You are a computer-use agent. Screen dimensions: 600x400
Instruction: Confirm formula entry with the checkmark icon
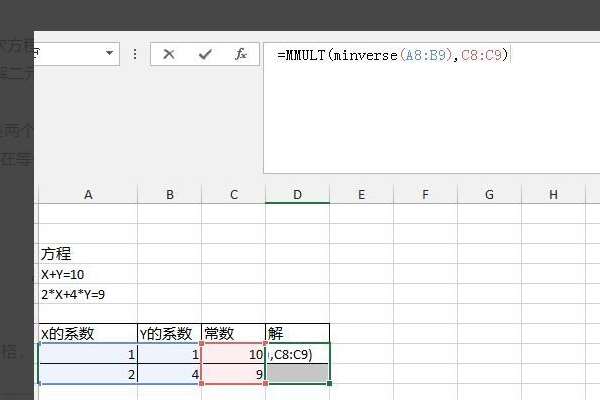pyautogui.click(x=205, y=54)
